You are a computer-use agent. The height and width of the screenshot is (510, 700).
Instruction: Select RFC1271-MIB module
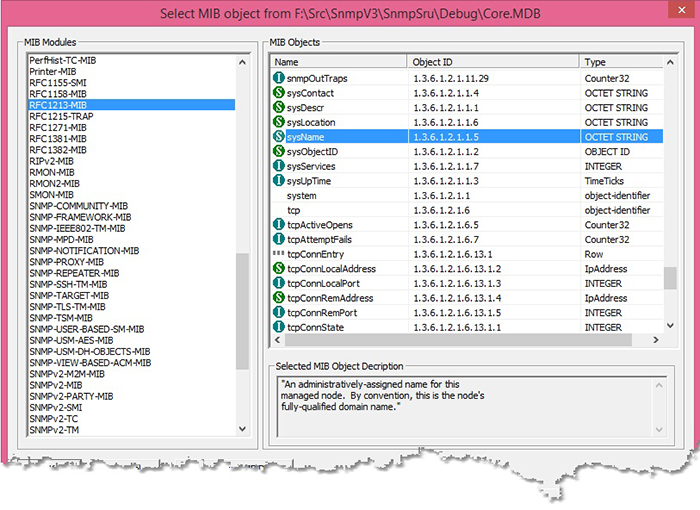tap(58, 127)
